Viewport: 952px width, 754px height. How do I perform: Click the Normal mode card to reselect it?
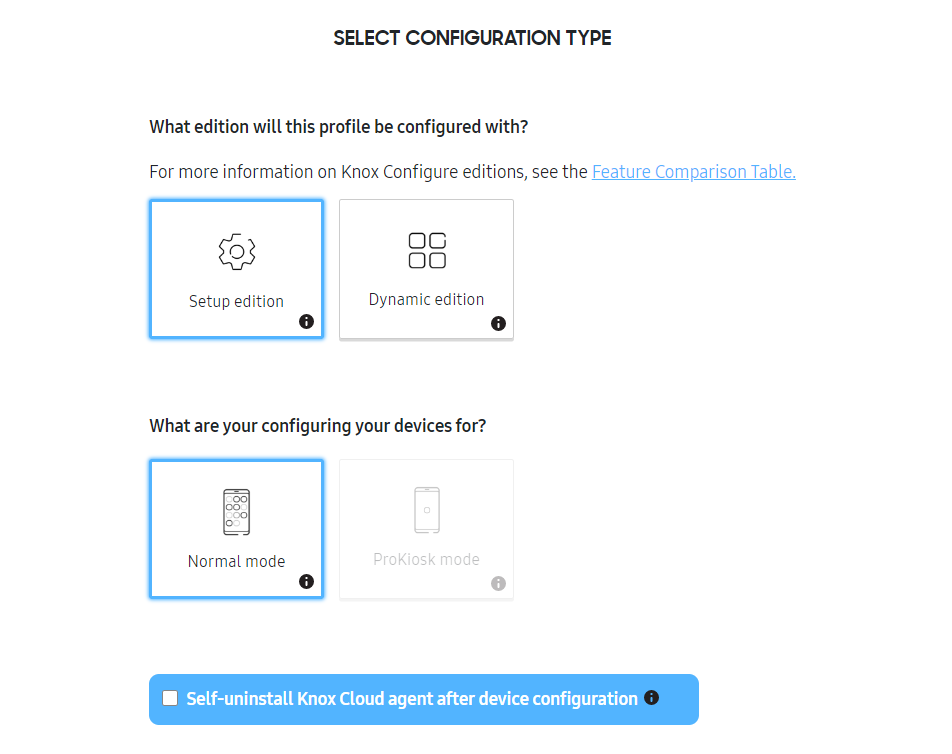[236, 529]
